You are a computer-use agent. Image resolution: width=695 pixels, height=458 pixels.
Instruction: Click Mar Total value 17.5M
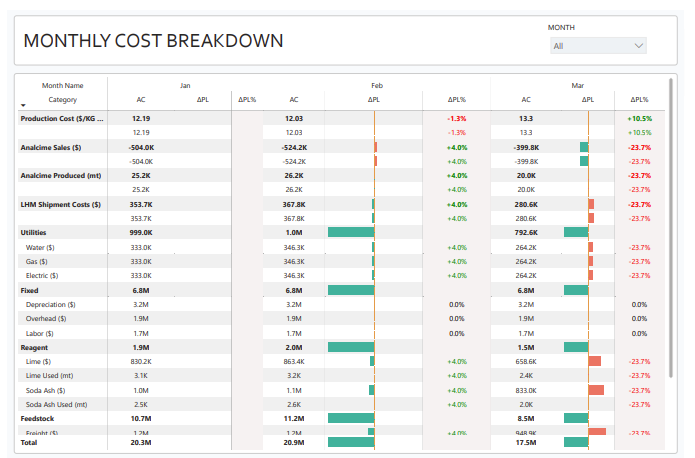click(526, 442)
